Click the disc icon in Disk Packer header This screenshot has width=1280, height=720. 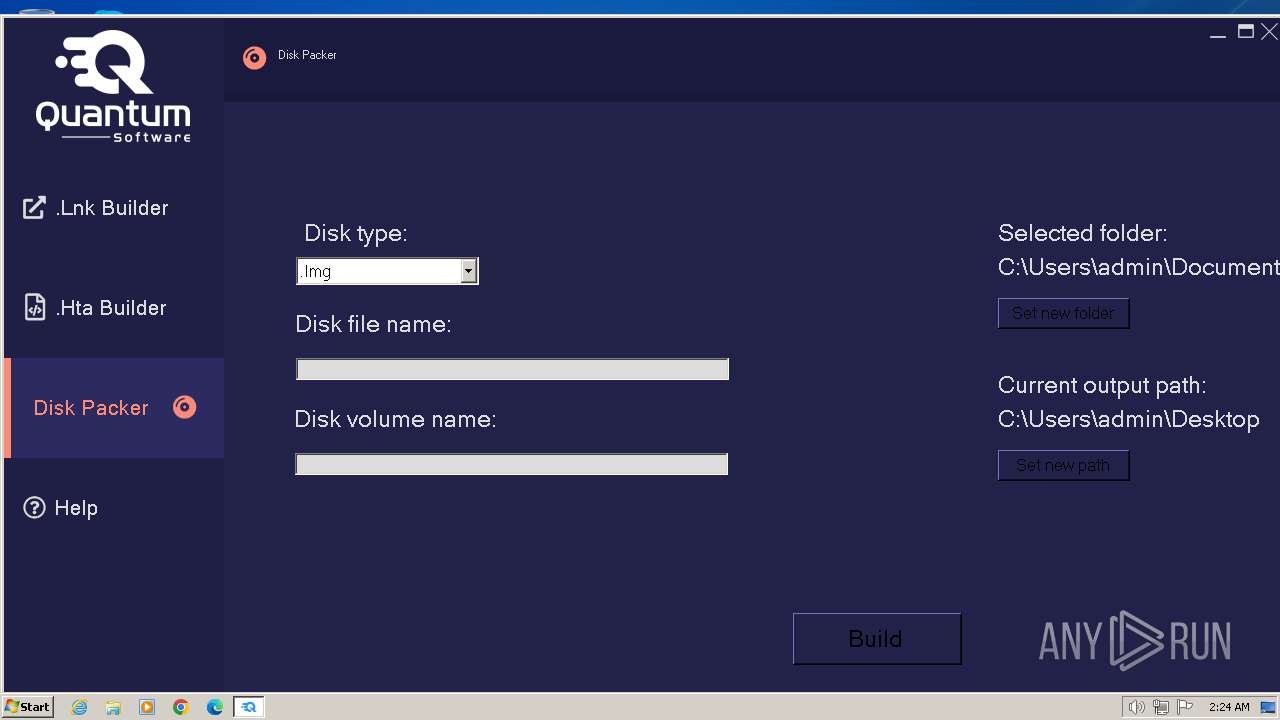[255, 57]
